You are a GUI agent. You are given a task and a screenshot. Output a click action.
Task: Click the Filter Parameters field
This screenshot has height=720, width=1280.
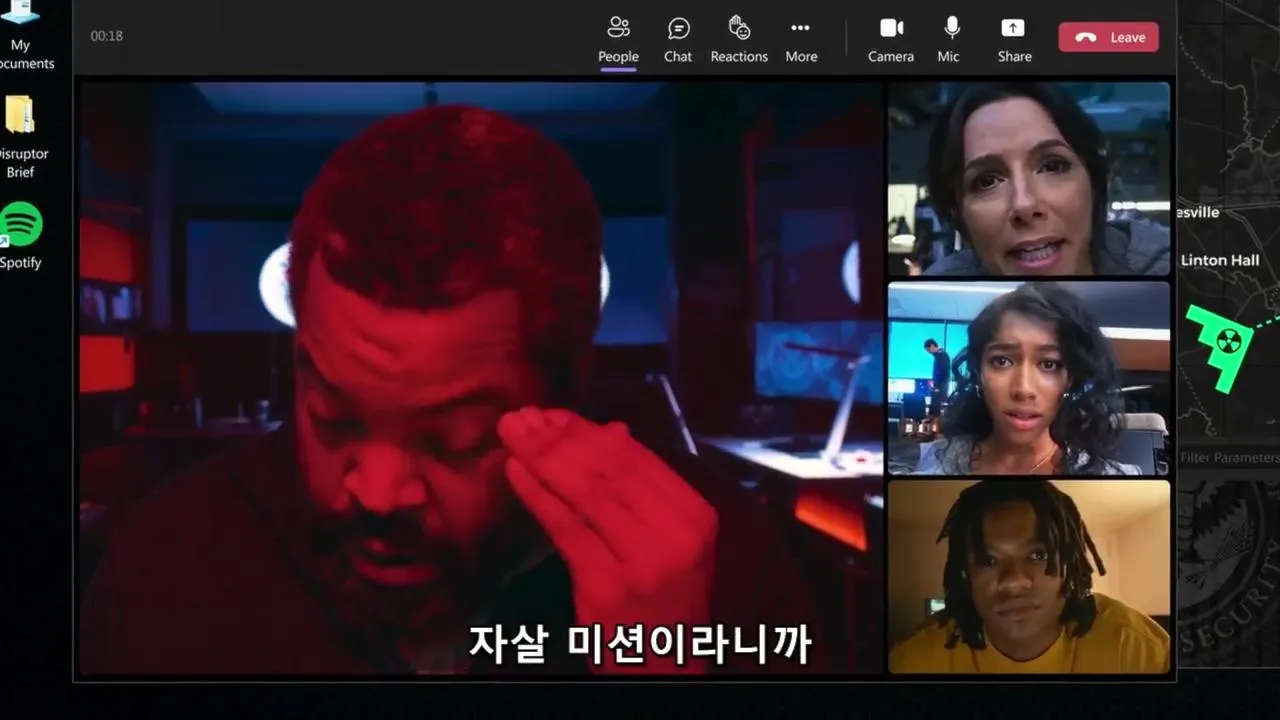coord(1229,457)
